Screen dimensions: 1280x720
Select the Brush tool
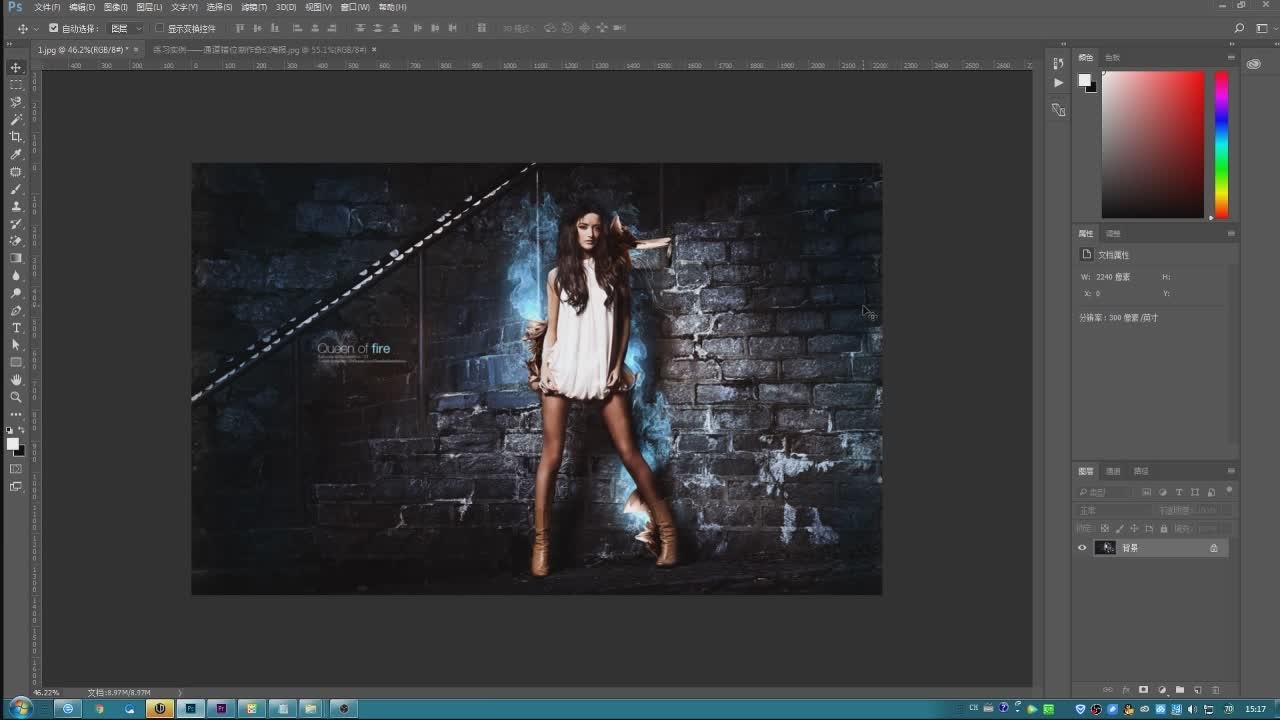click(x=16, y=189)
